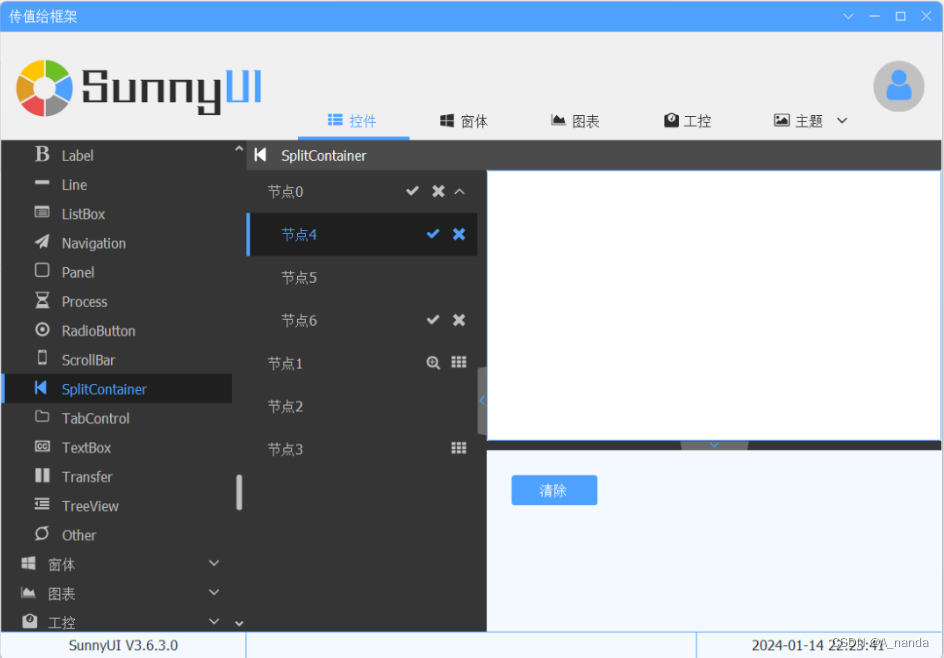Switch to the 控件 tab
Viewport: 944px width, 658px height.
click(353, 121)
